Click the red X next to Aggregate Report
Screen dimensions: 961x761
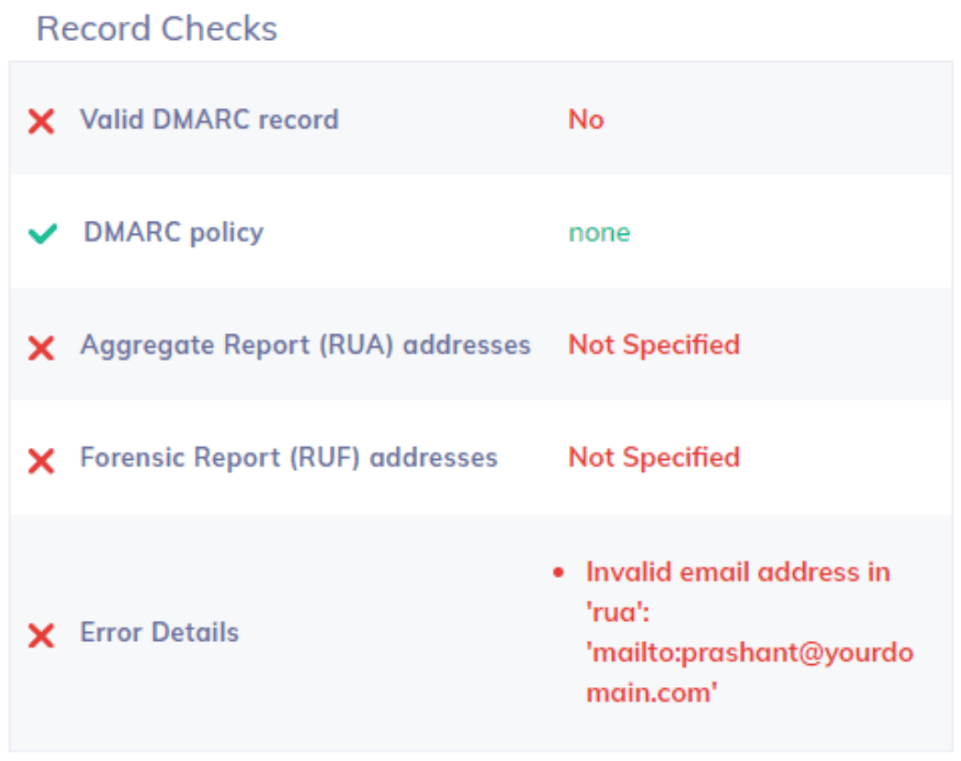[41, 348]
